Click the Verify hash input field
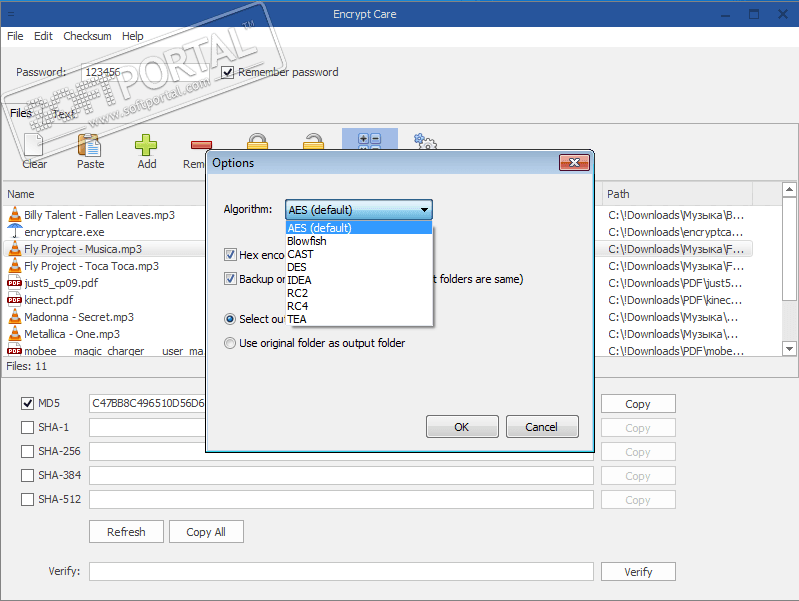 point(341,571)
